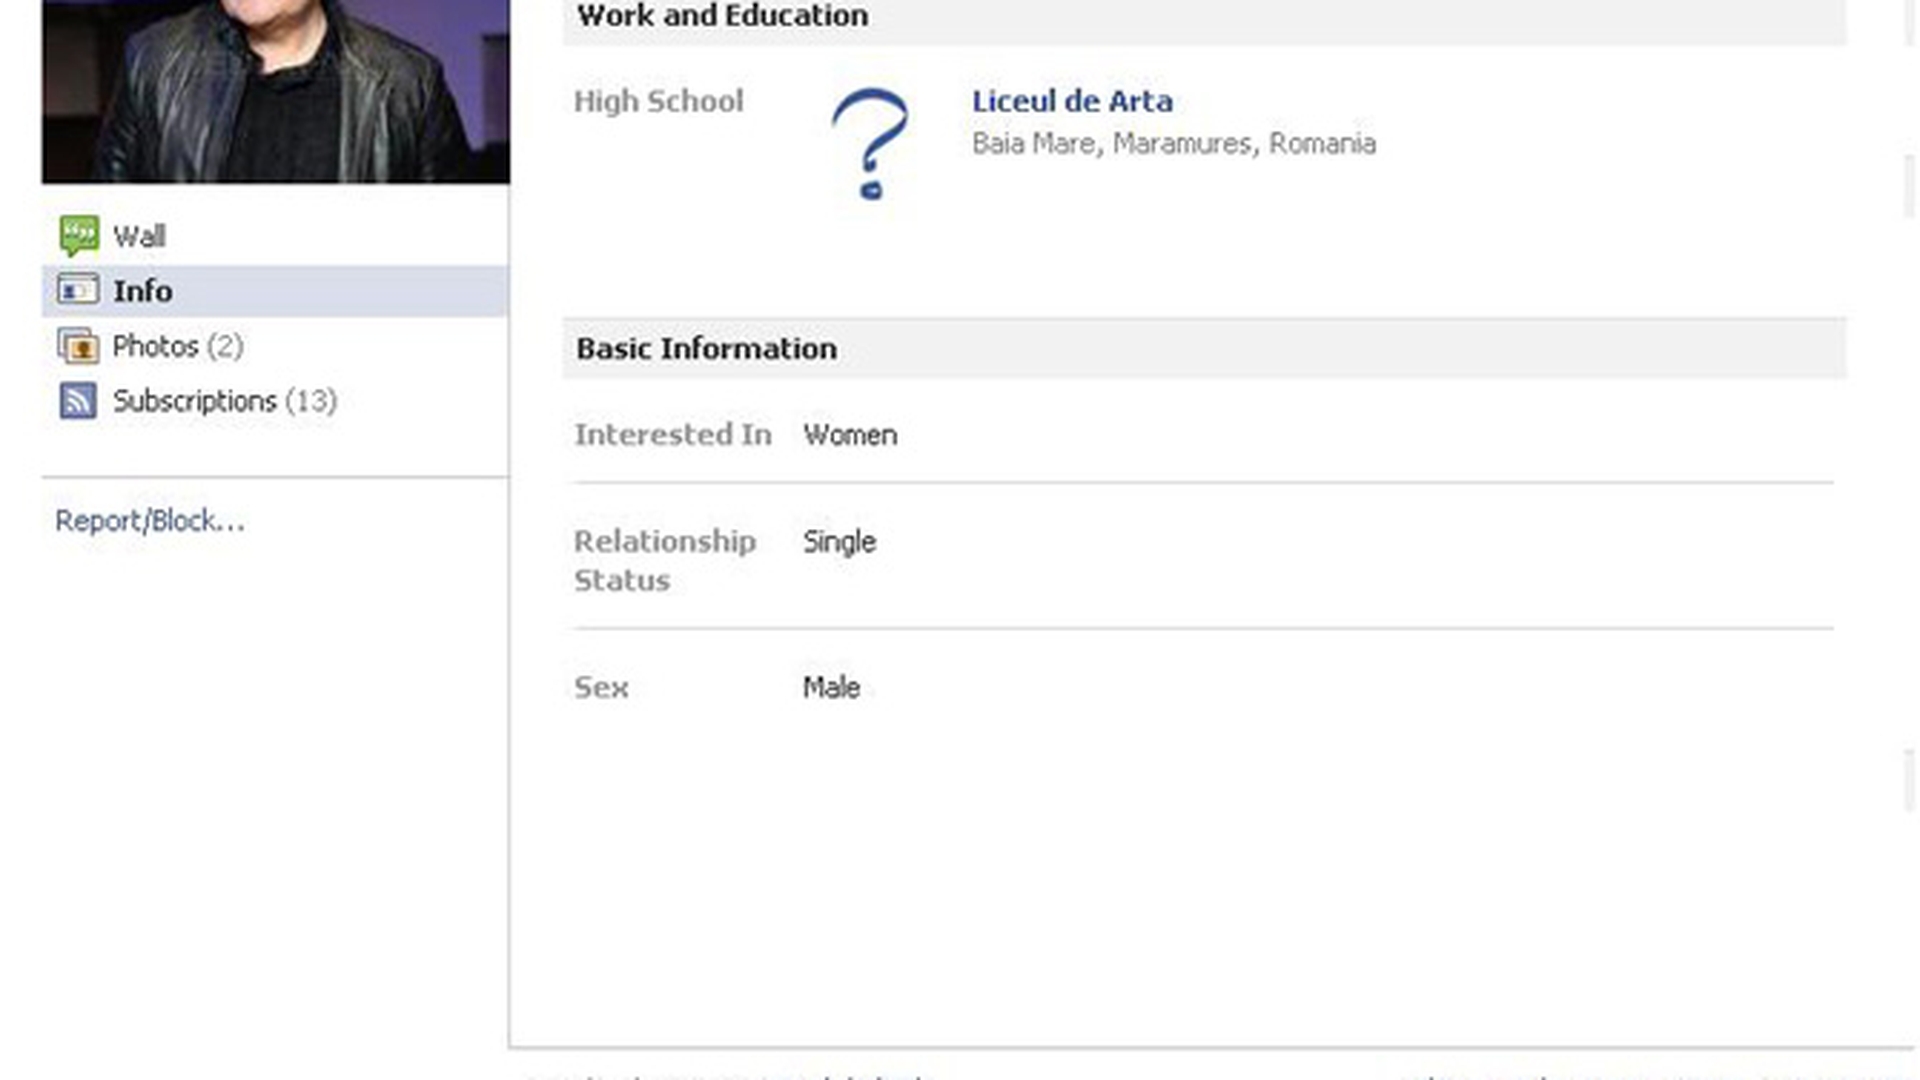Viewport: 1920px width, 1080px height.
Task: Click the 'High School' label
Action: tap(658, 101)
